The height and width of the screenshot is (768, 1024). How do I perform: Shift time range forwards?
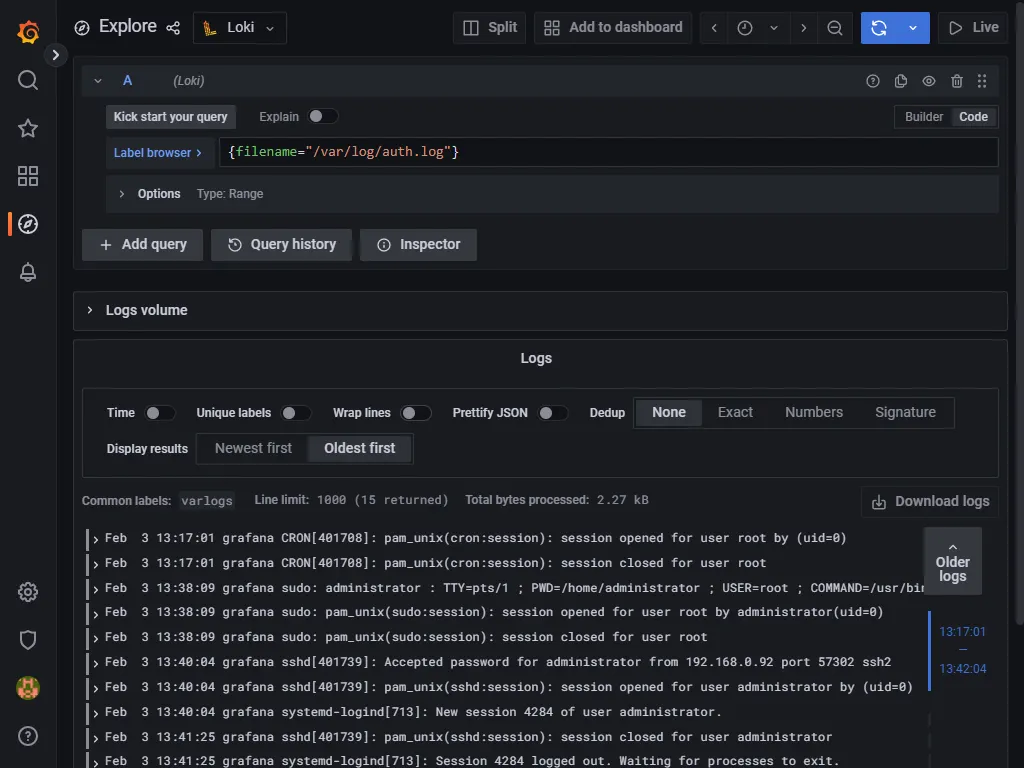pos(803,28)
